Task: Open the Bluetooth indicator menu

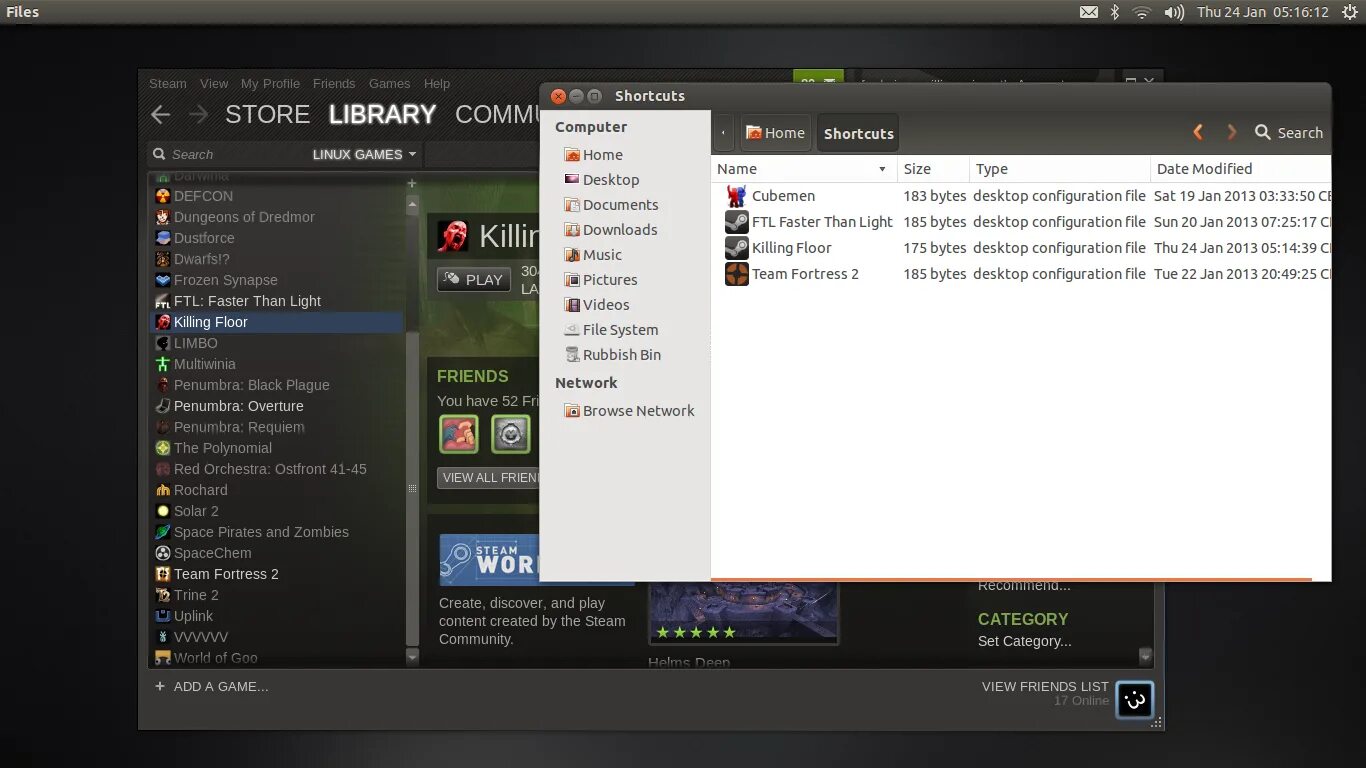Action: (1115, 12)
